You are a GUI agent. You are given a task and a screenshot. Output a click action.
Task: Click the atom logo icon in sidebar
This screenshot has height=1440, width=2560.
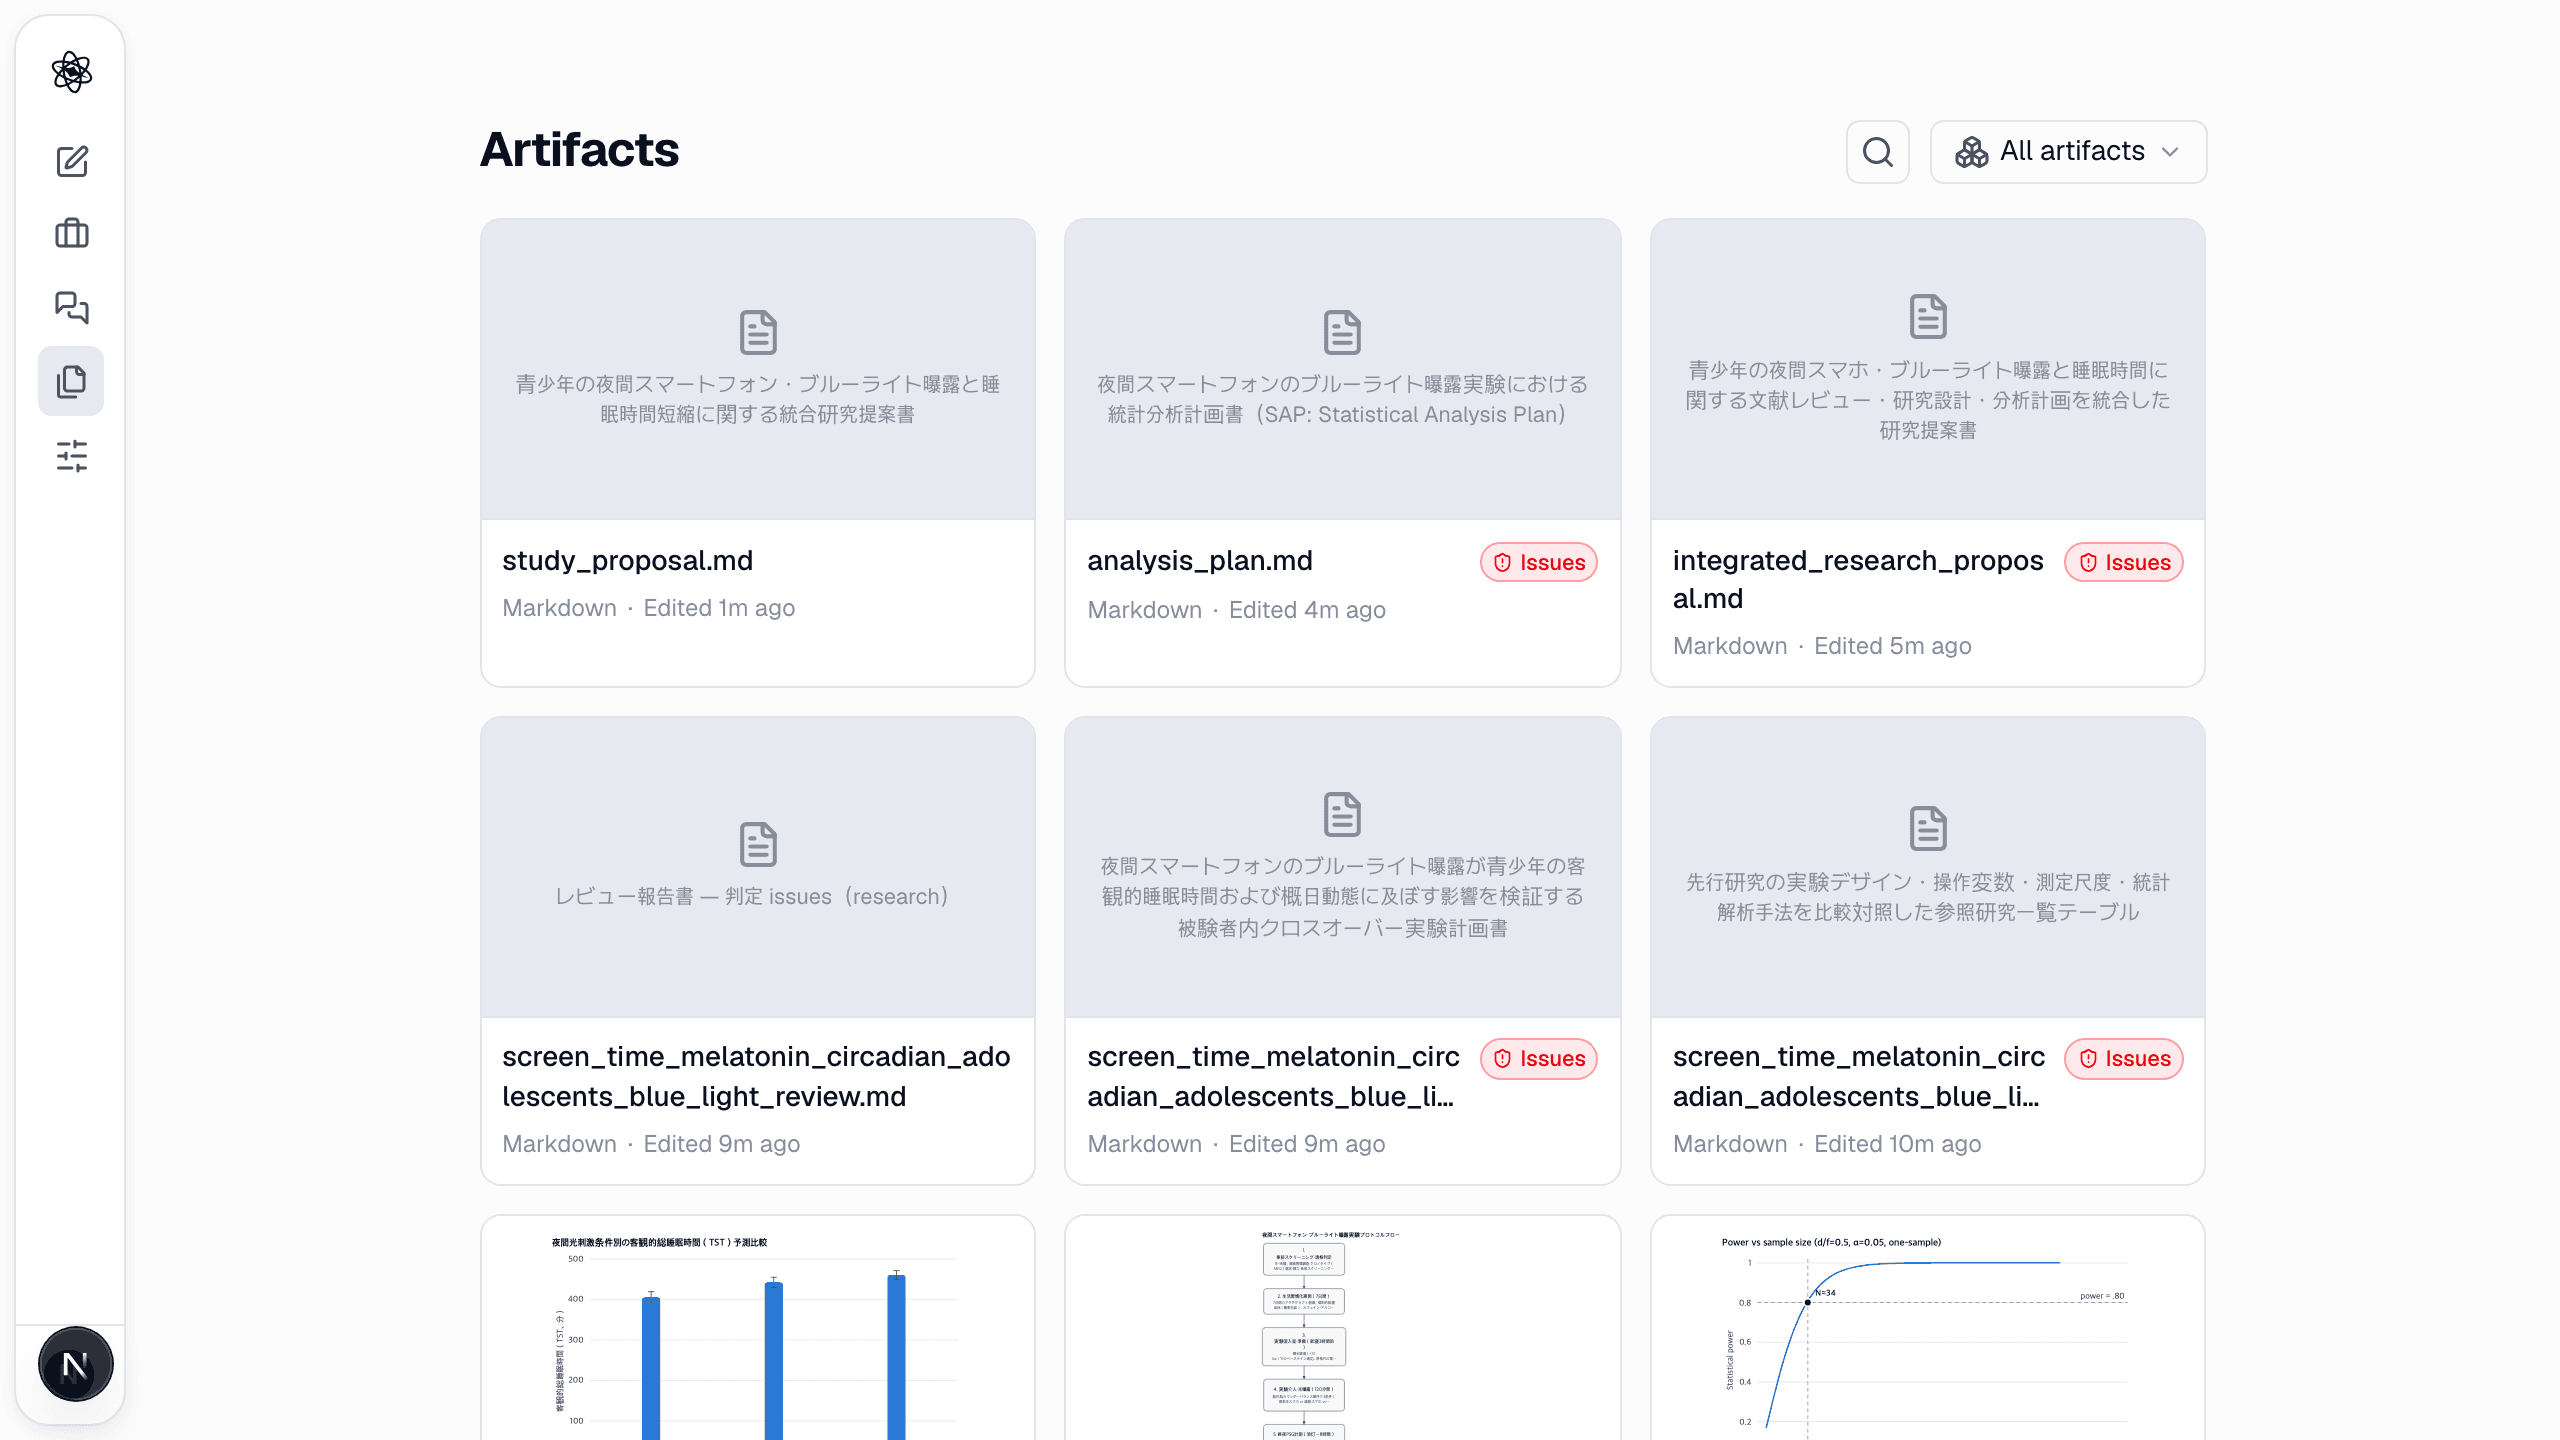coord(71,72)
